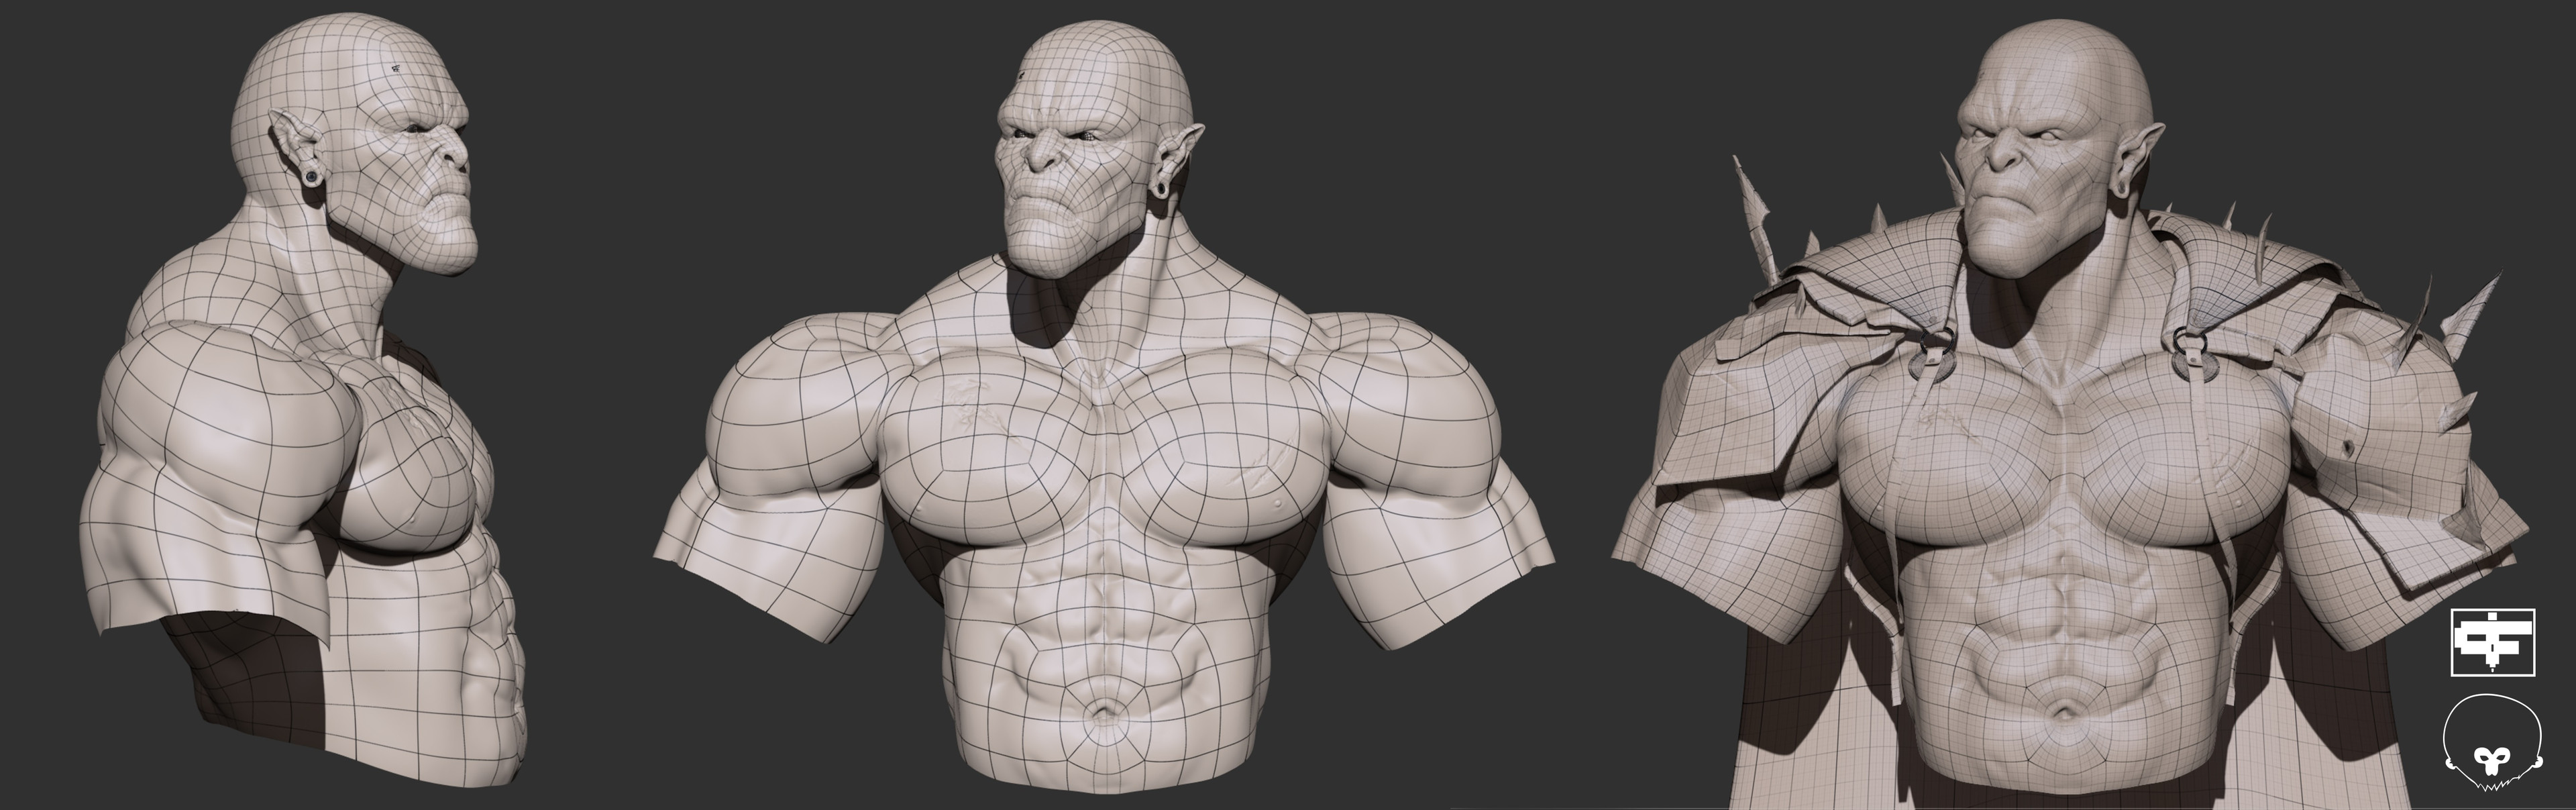The height and width of the screenshot is (810, 2576).
Task: Click the rectangular pixel-art logo
Action: tap(2492, 641)
